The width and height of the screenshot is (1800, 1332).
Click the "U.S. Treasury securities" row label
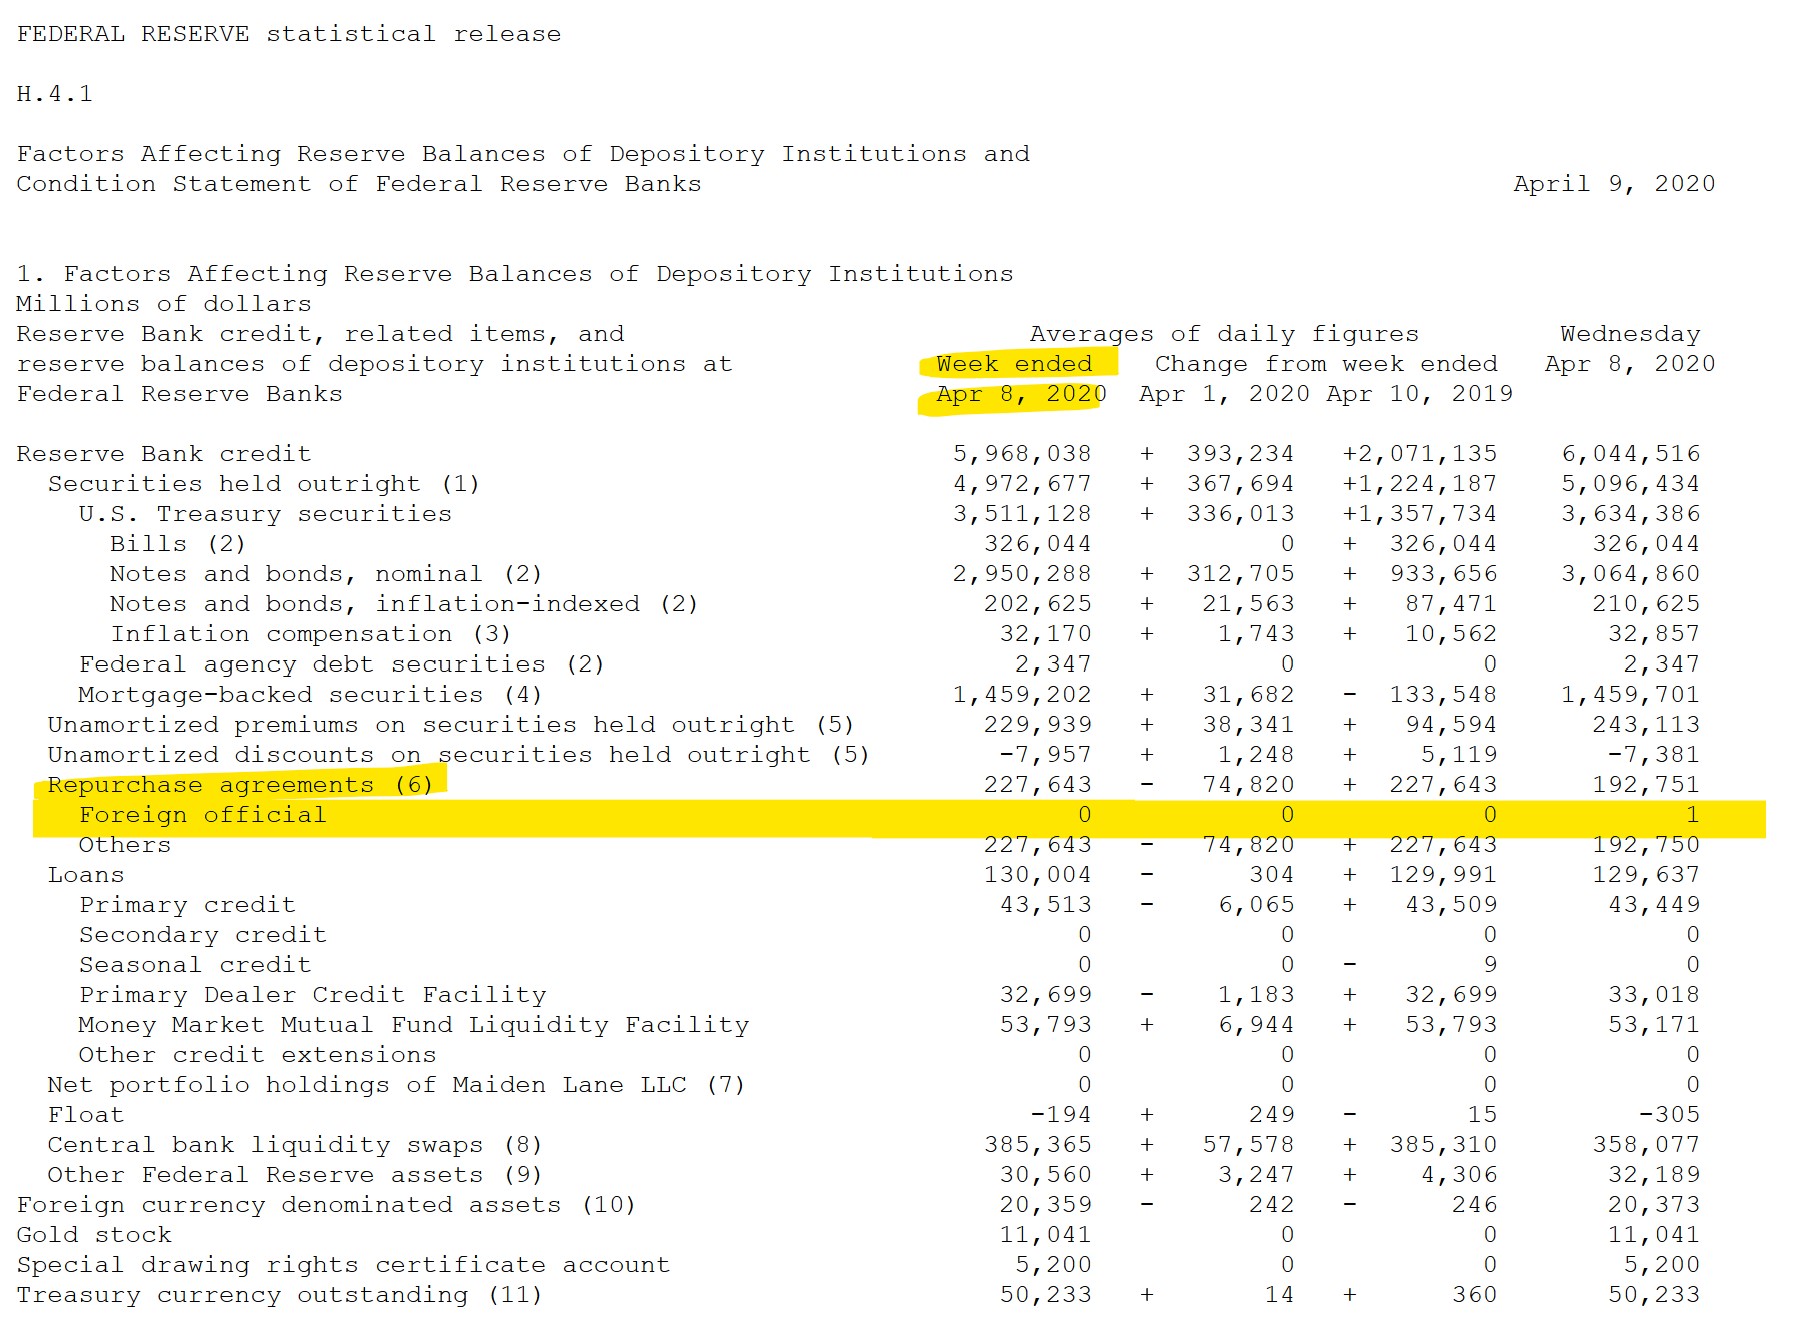click(265, 514)
